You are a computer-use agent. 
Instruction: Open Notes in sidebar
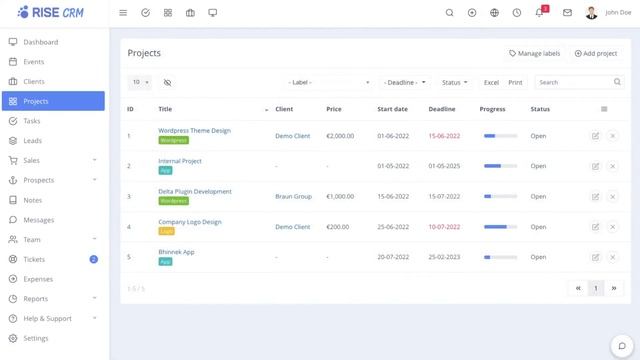point(53,200)
